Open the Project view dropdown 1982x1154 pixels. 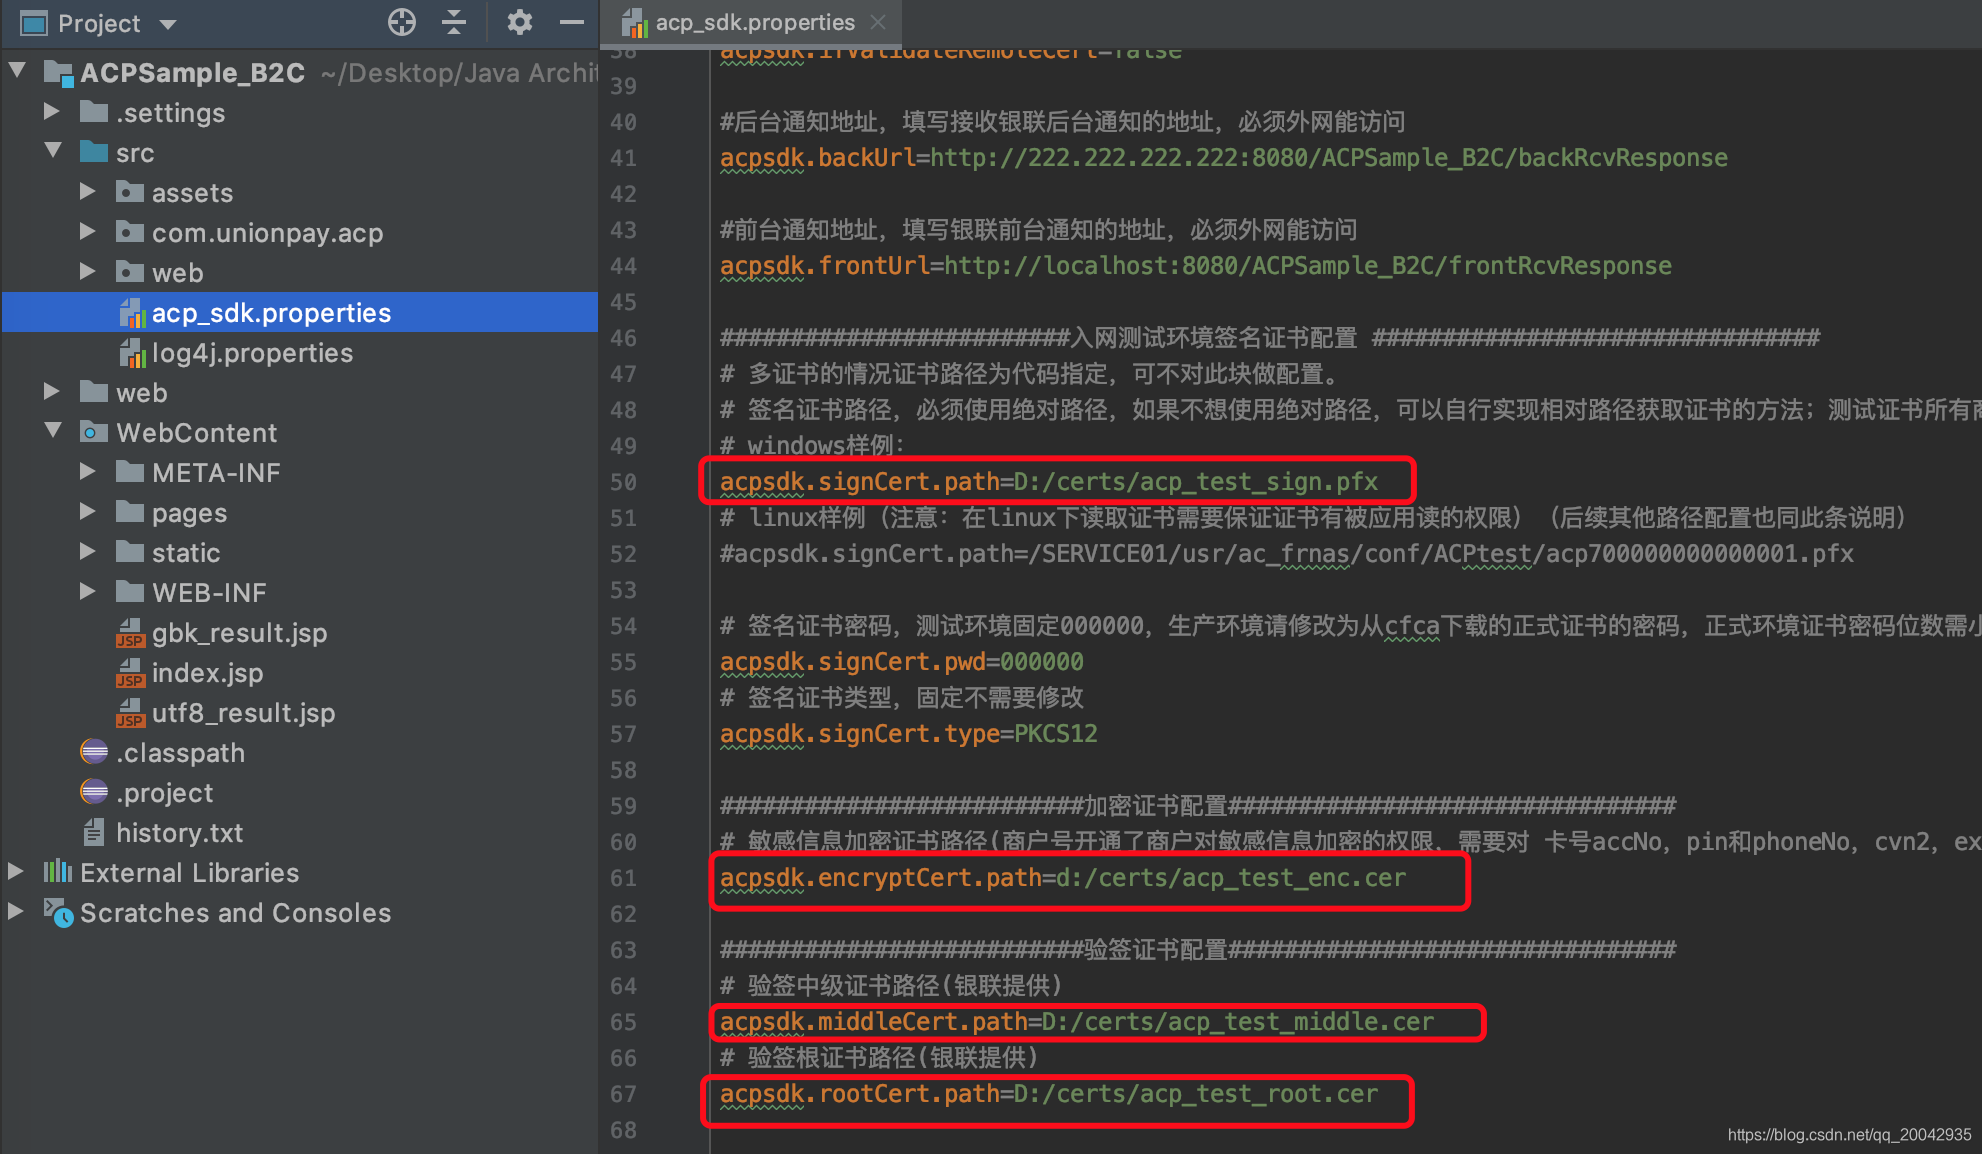tap(168, 24)
